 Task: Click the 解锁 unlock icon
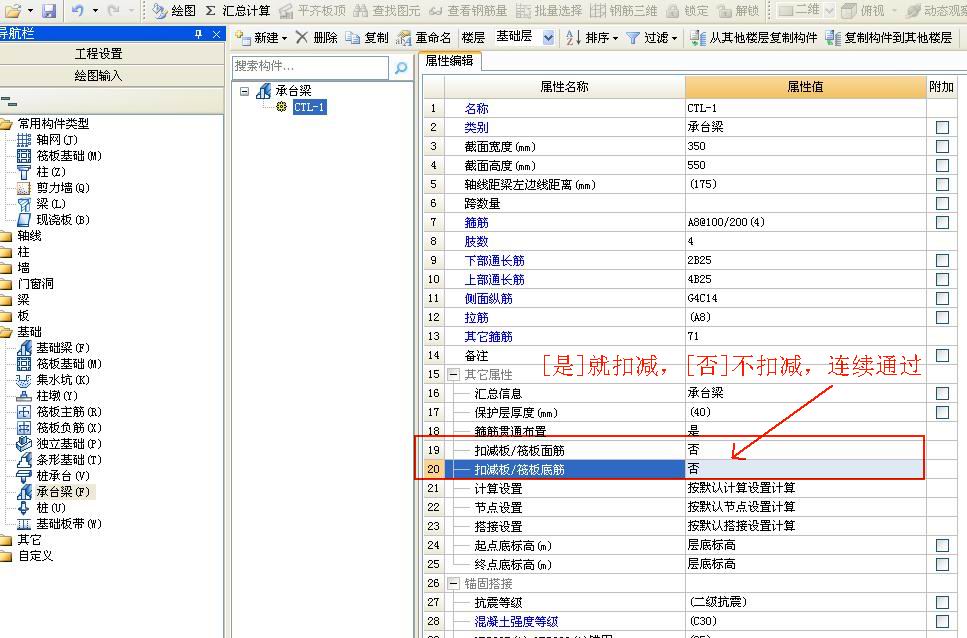tap(738, 10)
